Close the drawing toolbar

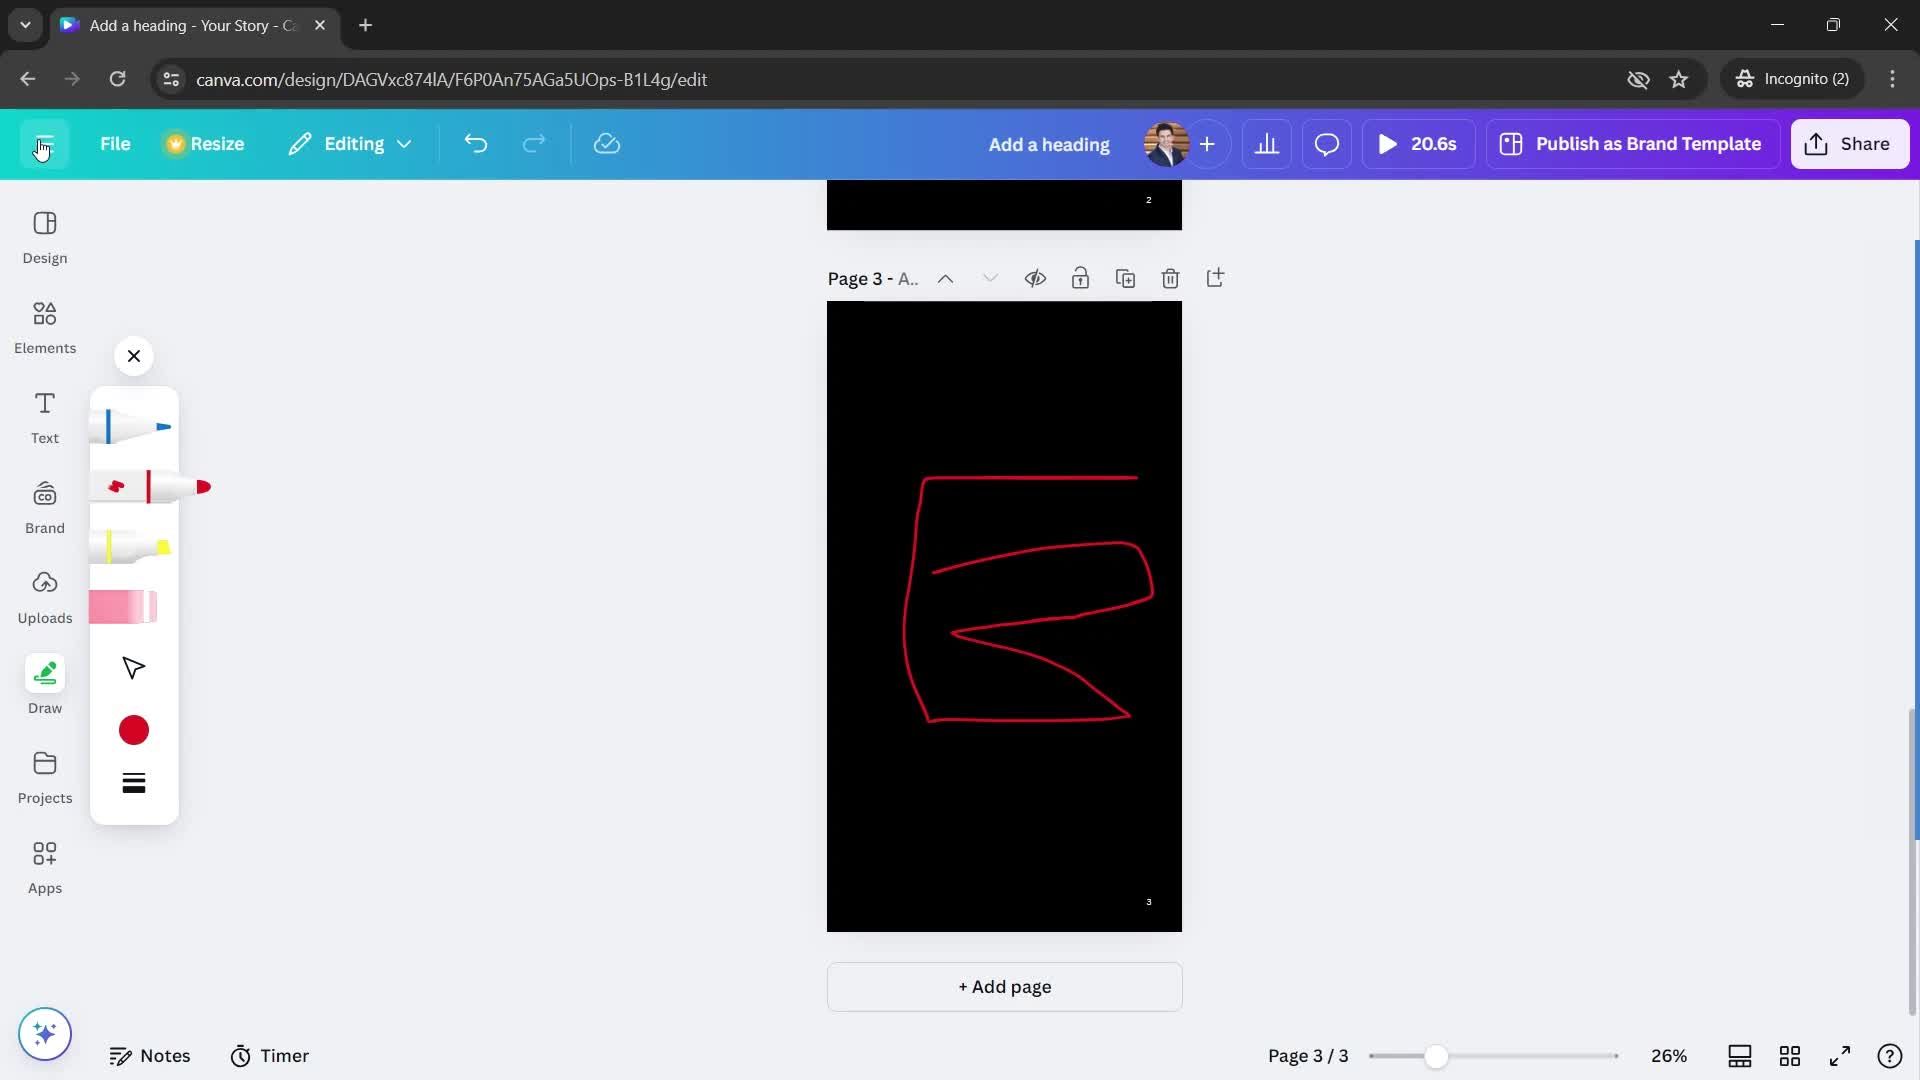click(x=134, y=356)
